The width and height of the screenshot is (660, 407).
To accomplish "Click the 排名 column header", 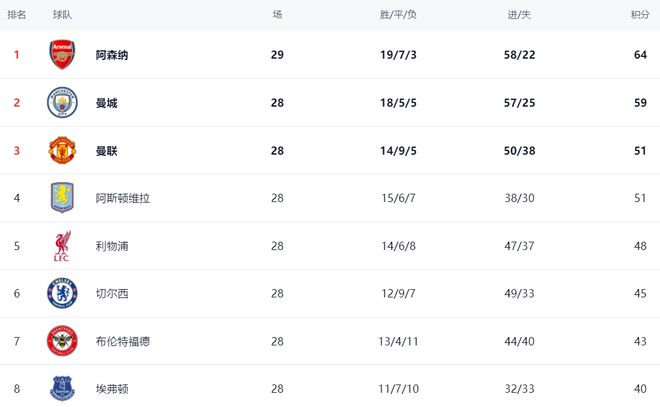I will tap(17, 15).
